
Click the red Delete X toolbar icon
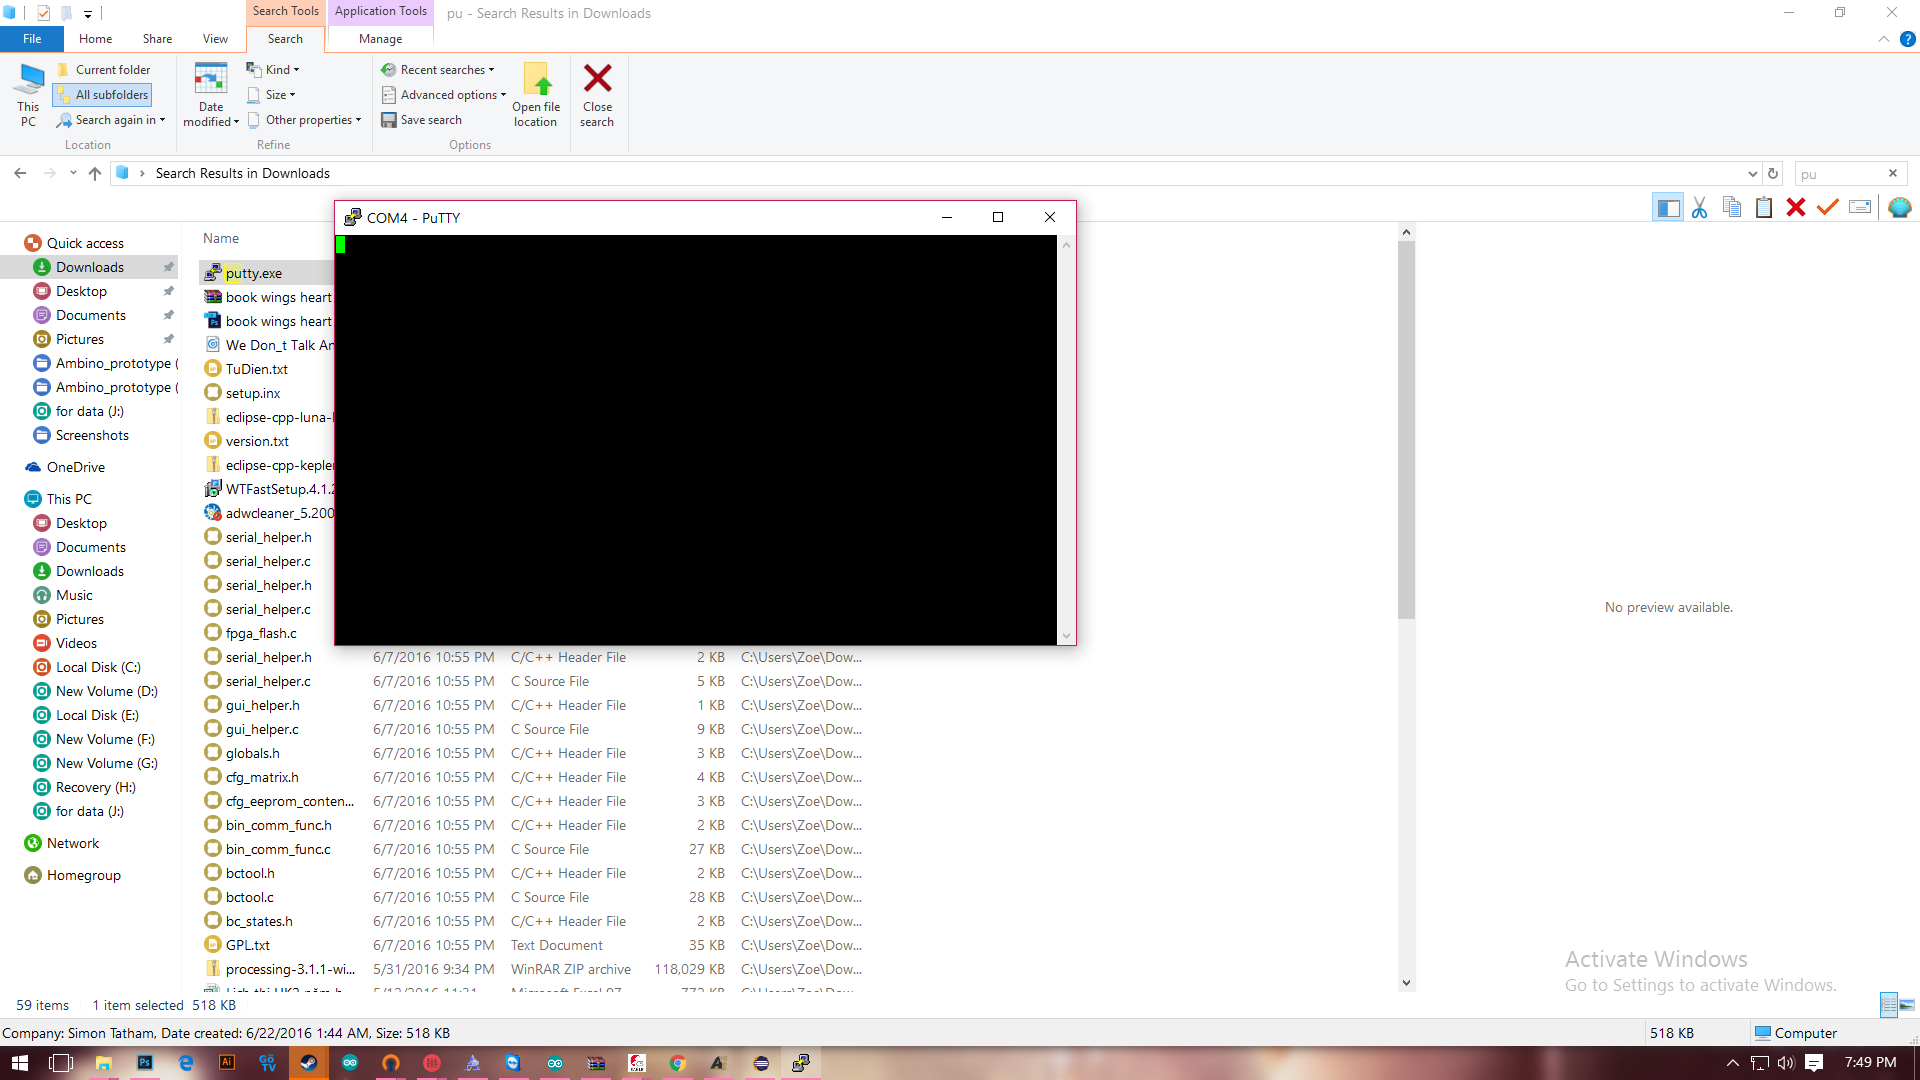pos(1796,207)
